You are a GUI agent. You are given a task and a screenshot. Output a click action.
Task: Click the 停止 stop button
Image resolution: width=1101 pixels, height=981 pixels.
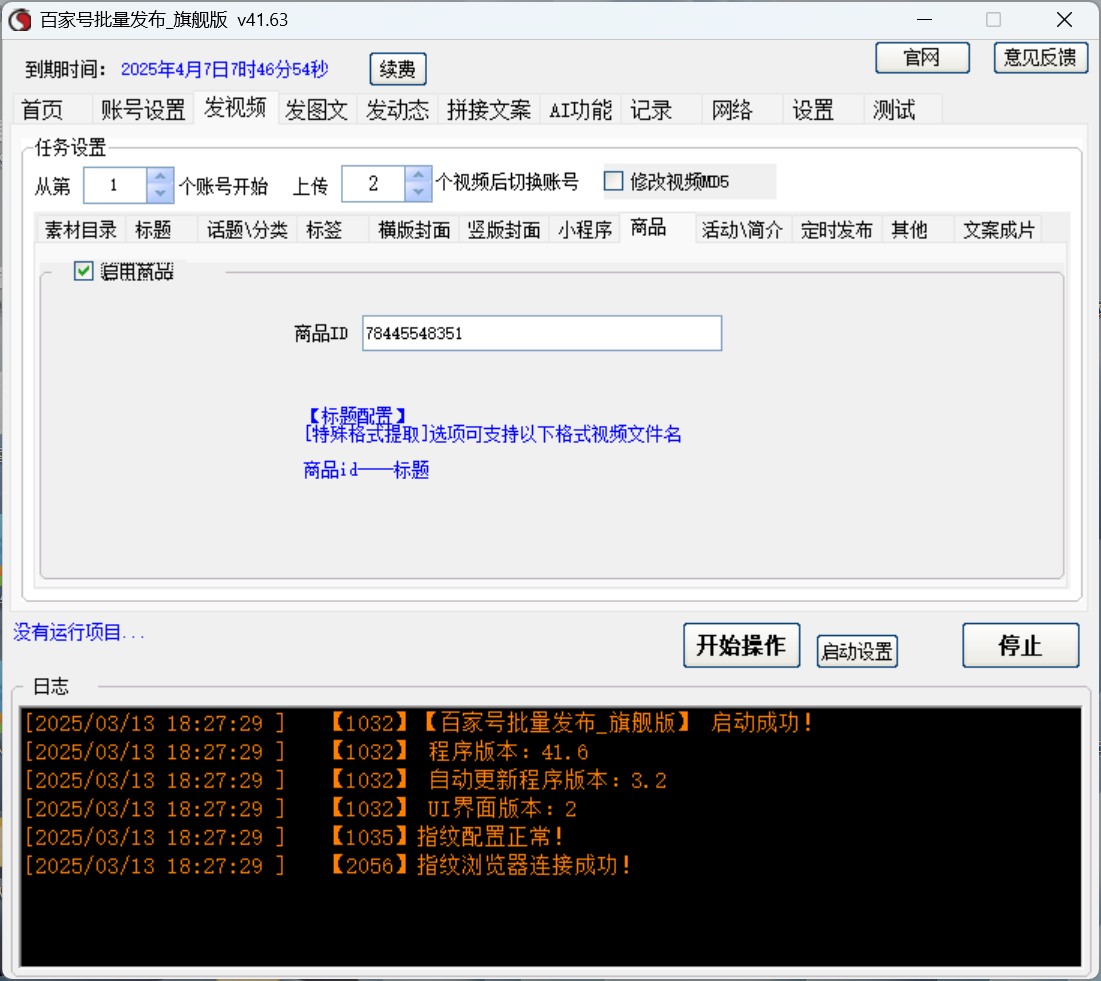[x=1020, y=645]
